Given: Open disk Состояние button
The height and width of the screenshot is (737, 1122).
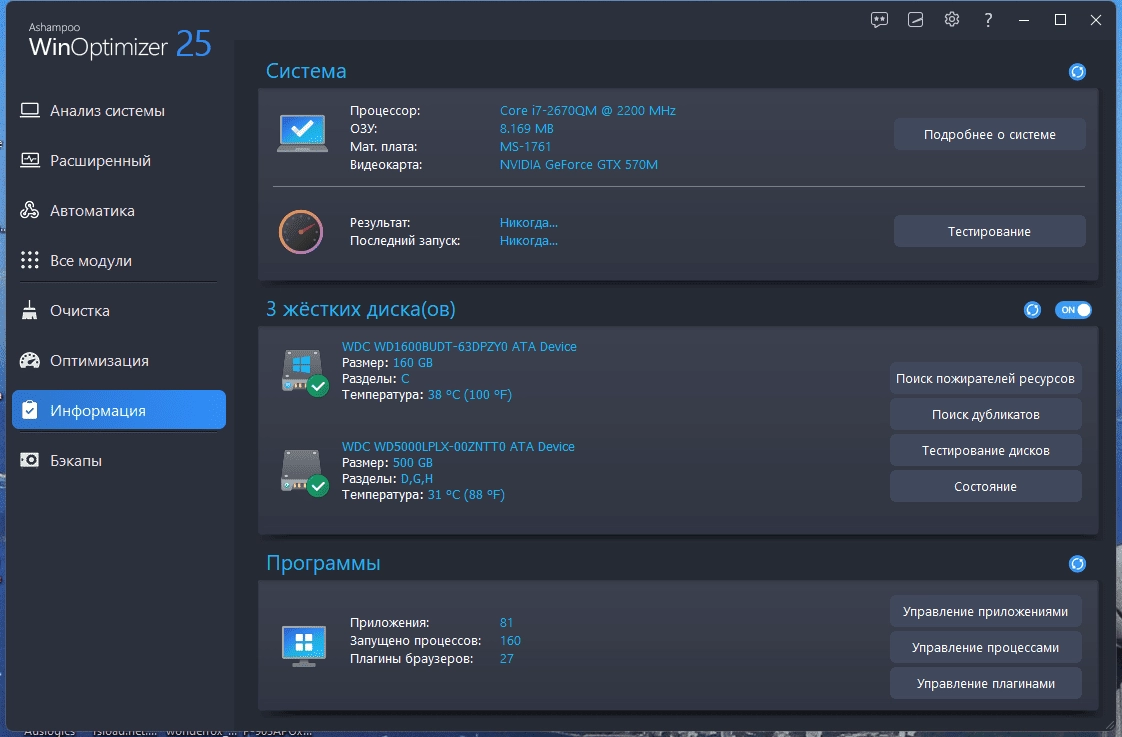Looking at the screenshot, I should coord(985,487).
